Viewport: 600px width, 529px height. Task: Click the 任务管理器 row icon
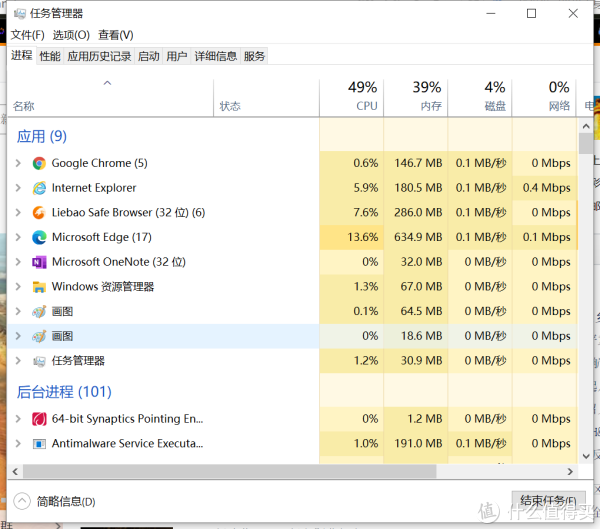pos(39,361)
